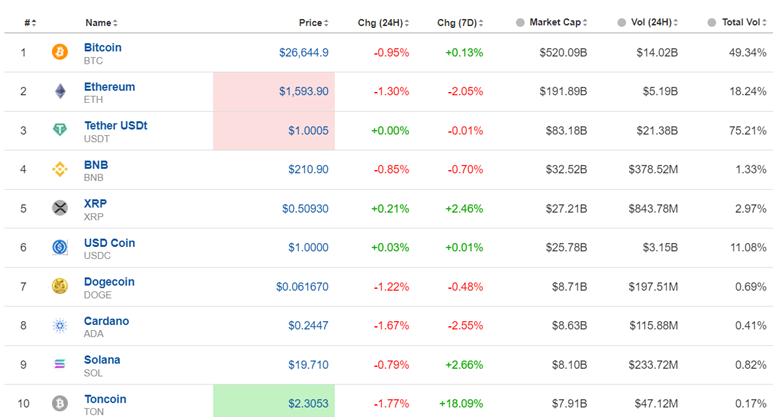Click the gray dot beside Market Cap header

tap(520, 22)
